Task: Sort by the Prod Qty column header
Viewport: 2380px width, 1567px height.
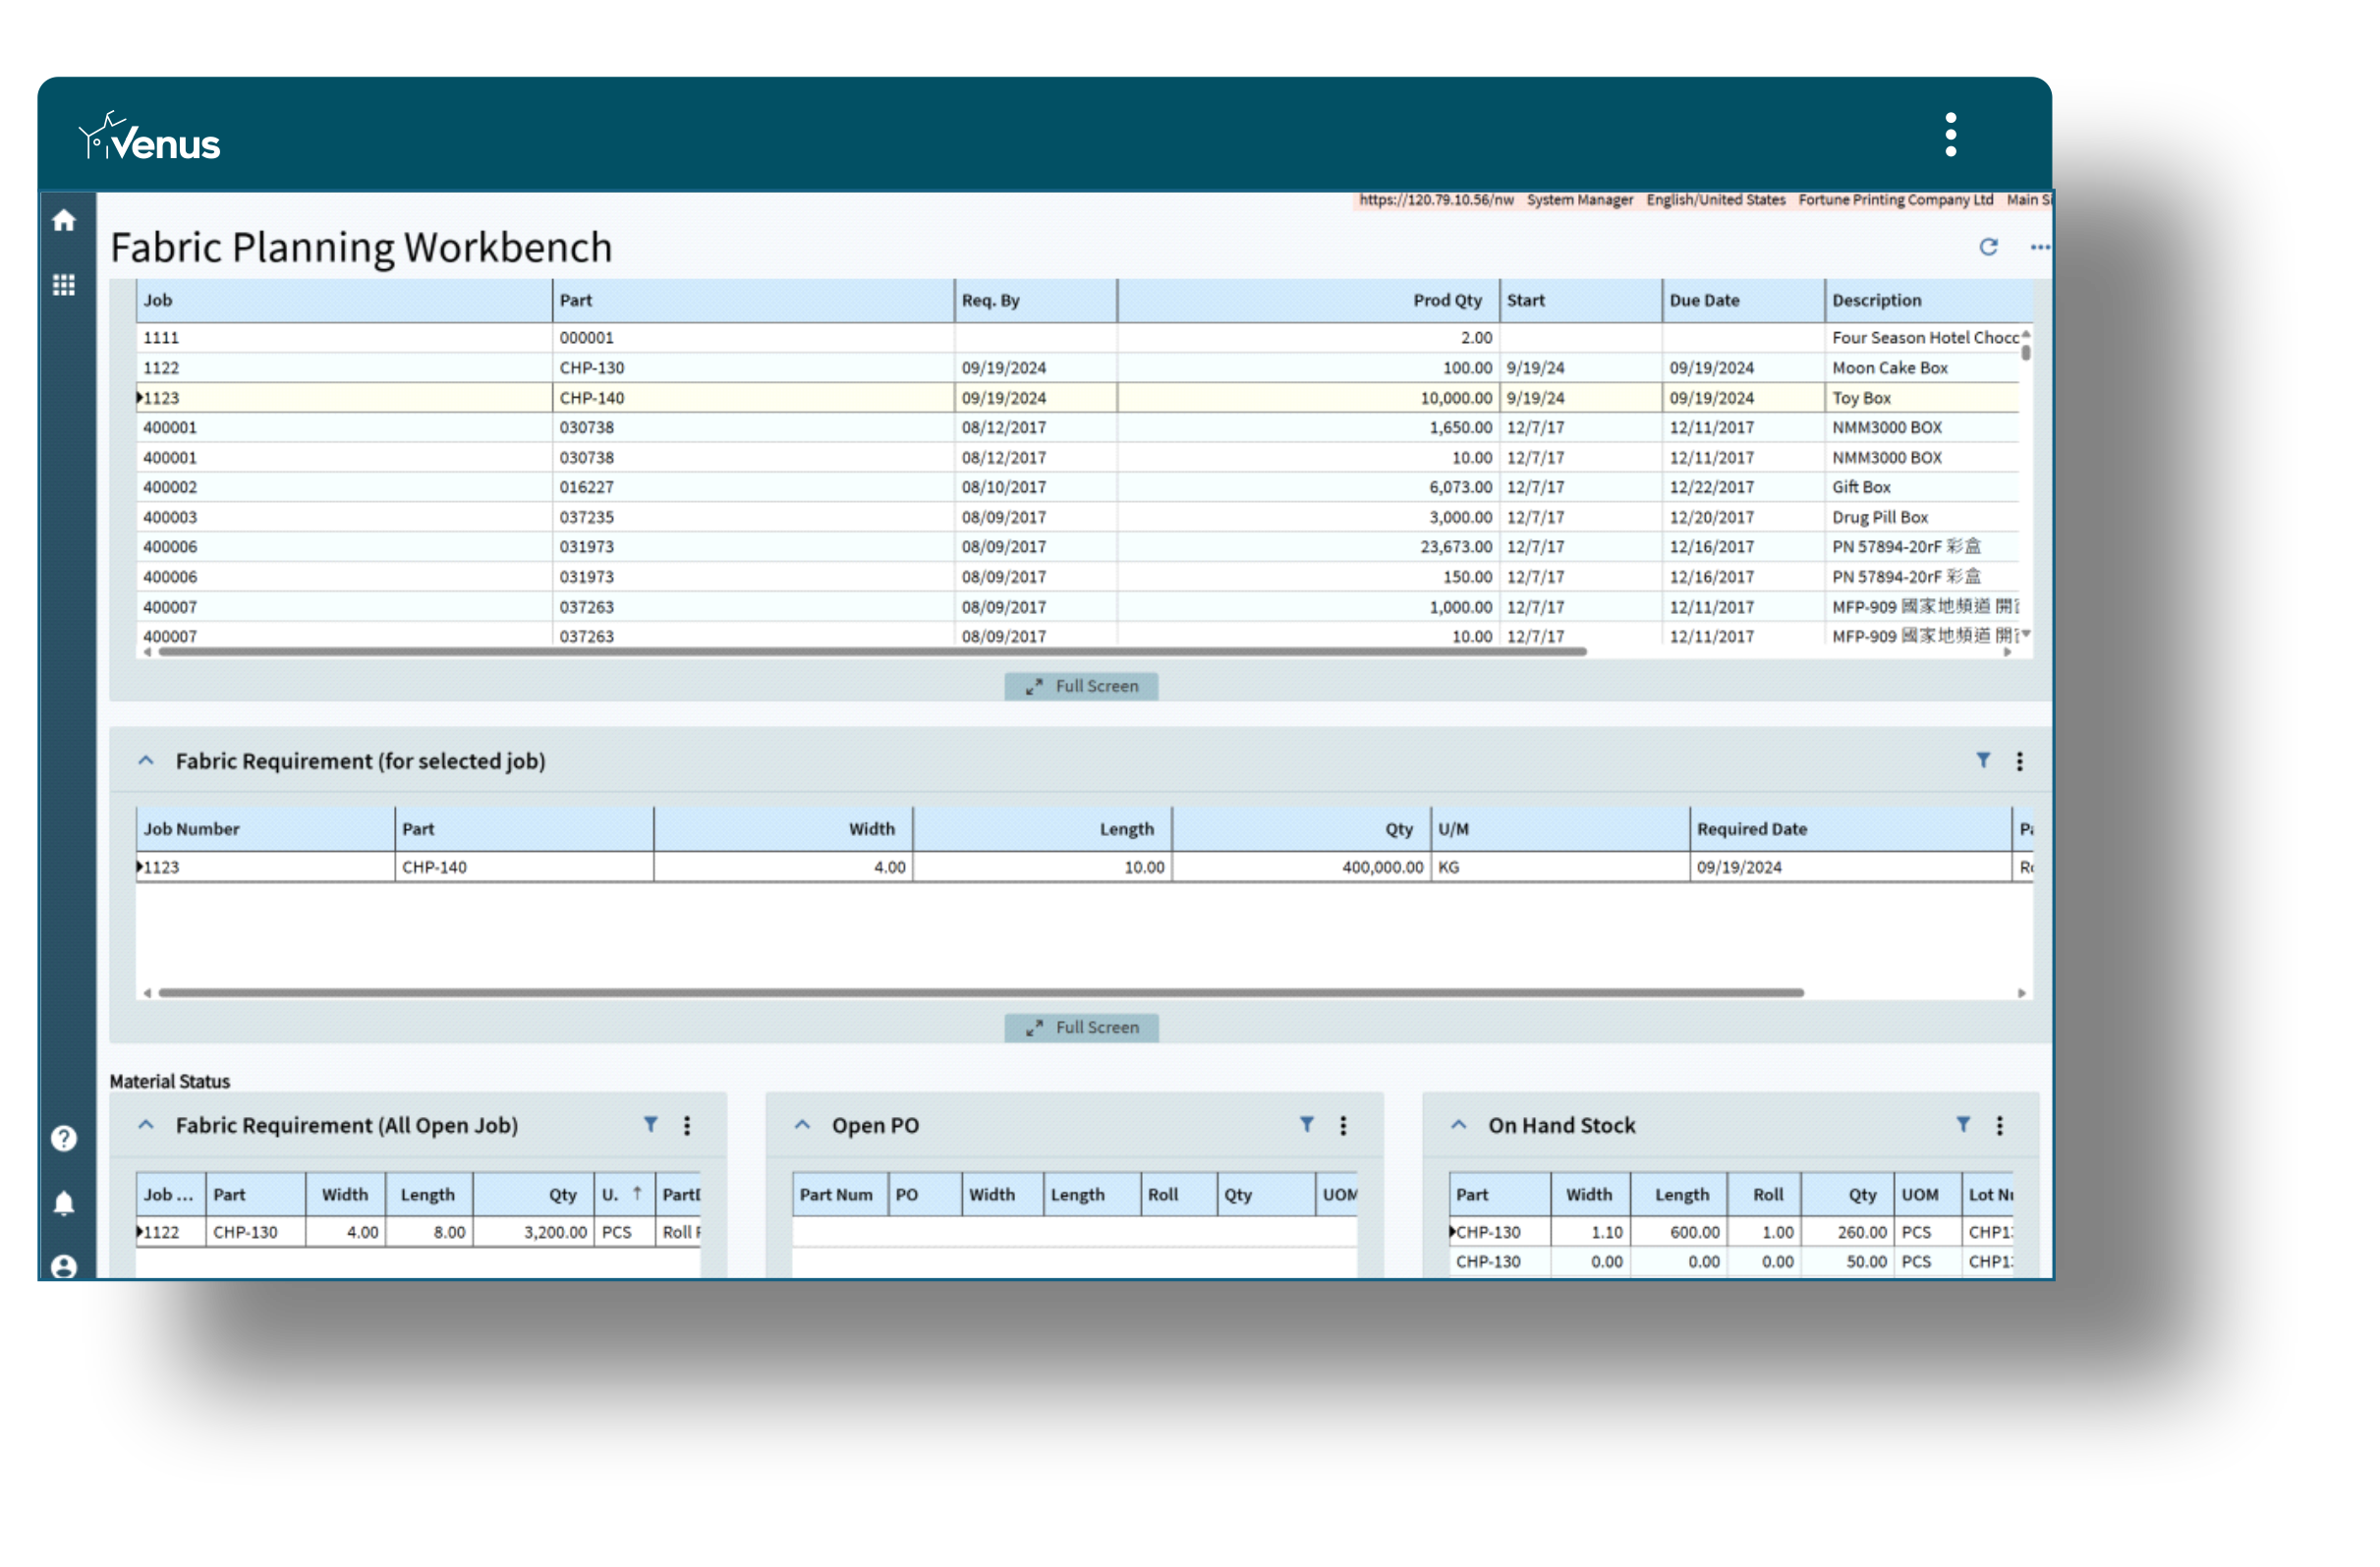Action: (1450, 301)
